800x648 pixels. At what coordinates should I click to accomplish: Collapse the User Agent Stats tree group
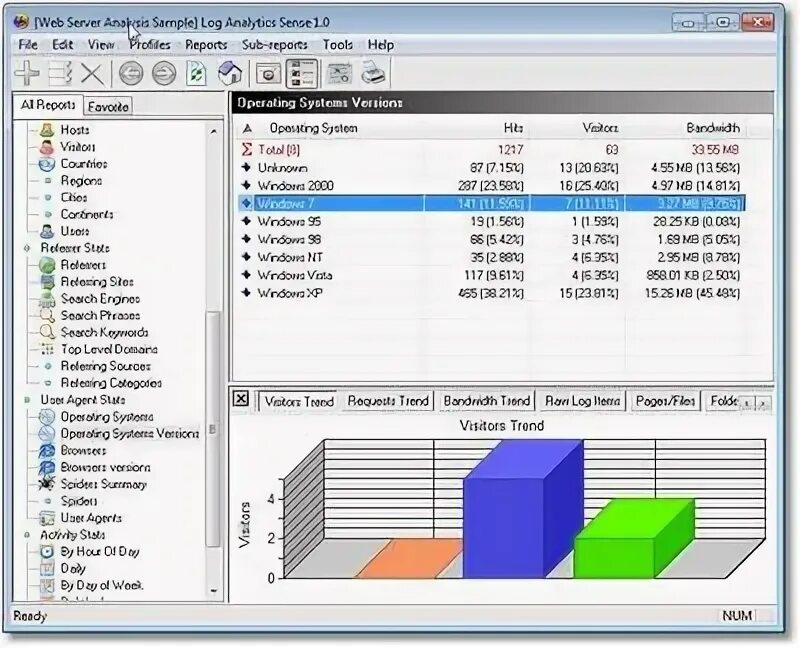coord(27,400)
